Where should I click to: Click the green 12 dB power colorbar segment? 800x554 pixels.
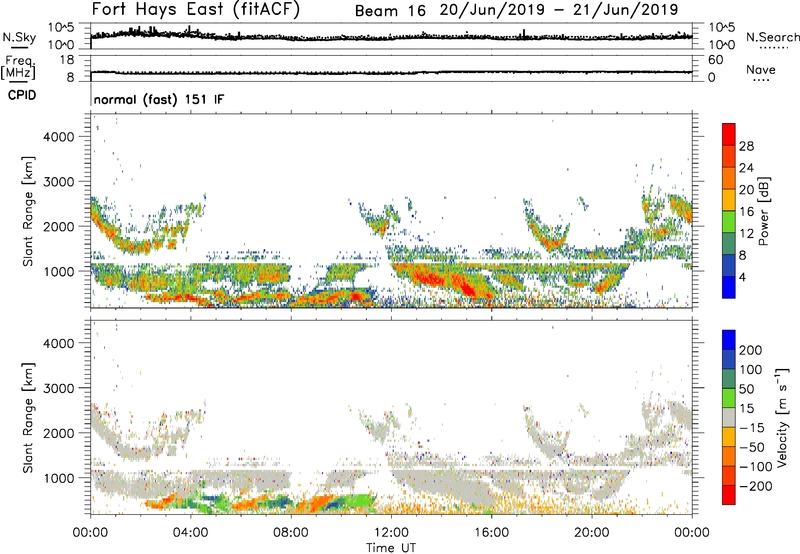(x=729, y=222)
